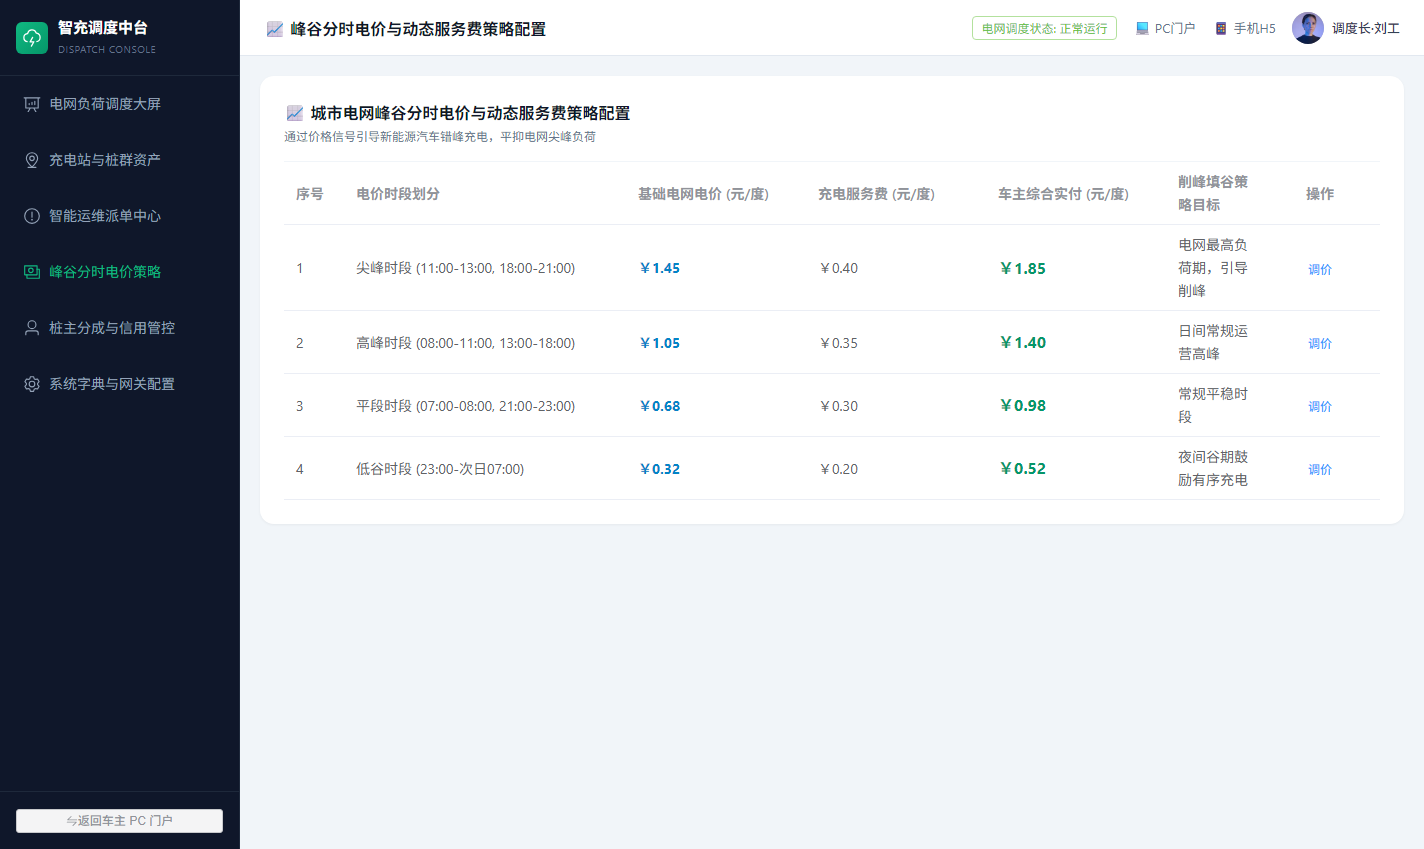Click 基础电网电价 (元/度) column header
Screen dimensions: 1424x849
[703, 194]
